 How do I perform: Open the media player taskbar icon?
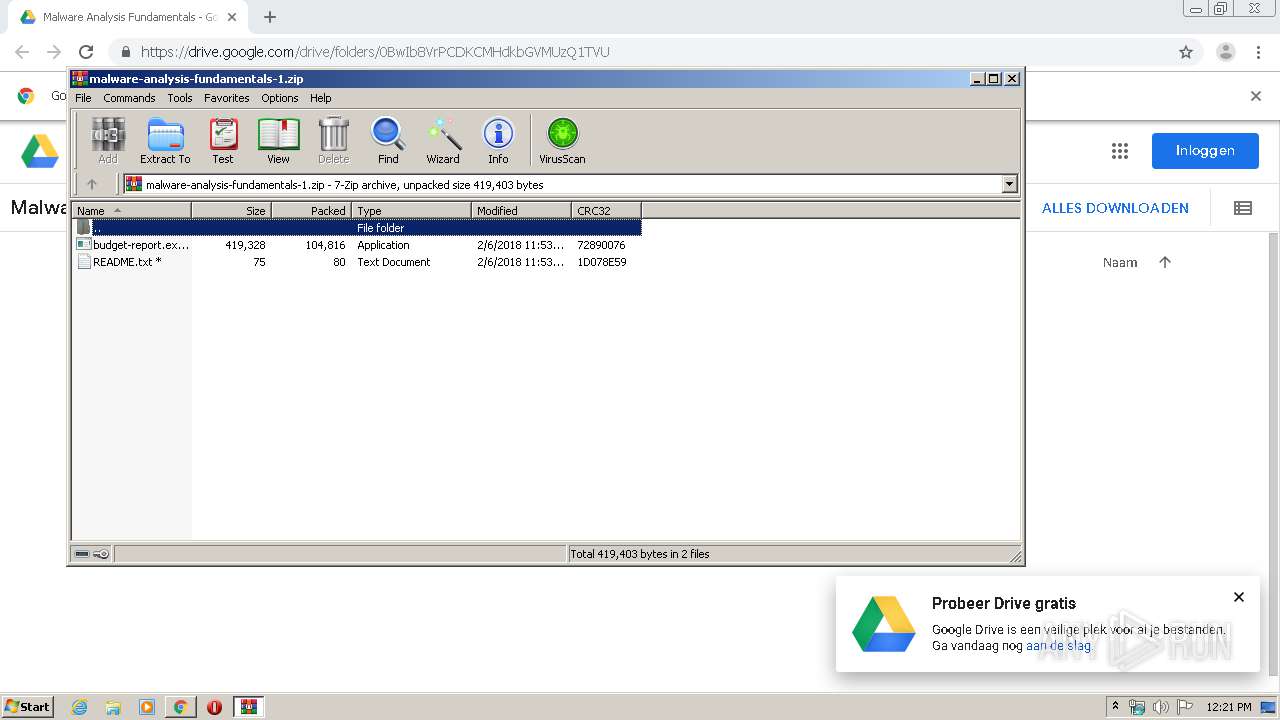[x=147, y=707]
